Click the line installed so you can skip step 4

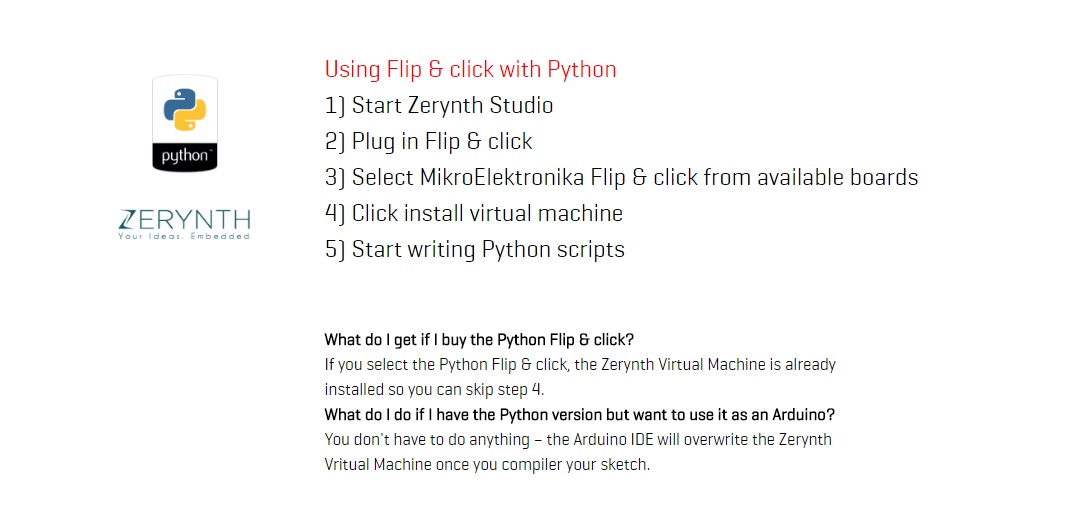pos(434,390)
